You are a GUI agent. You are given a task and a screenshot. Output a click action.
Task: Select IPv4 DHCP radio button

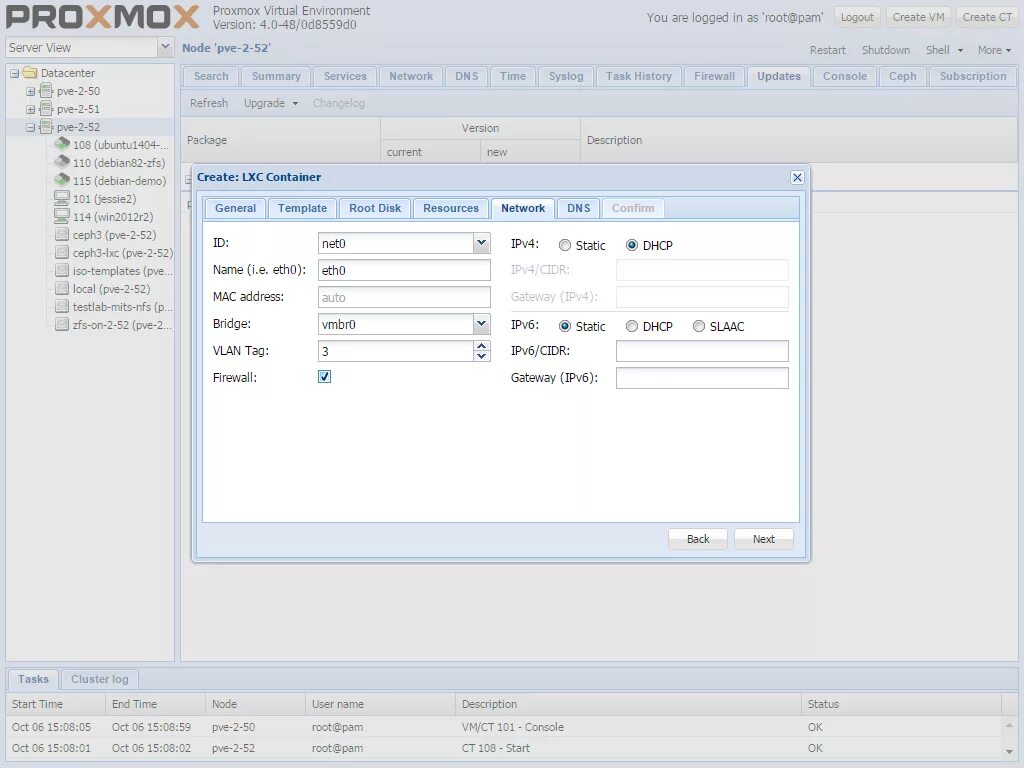coord(632,246)
